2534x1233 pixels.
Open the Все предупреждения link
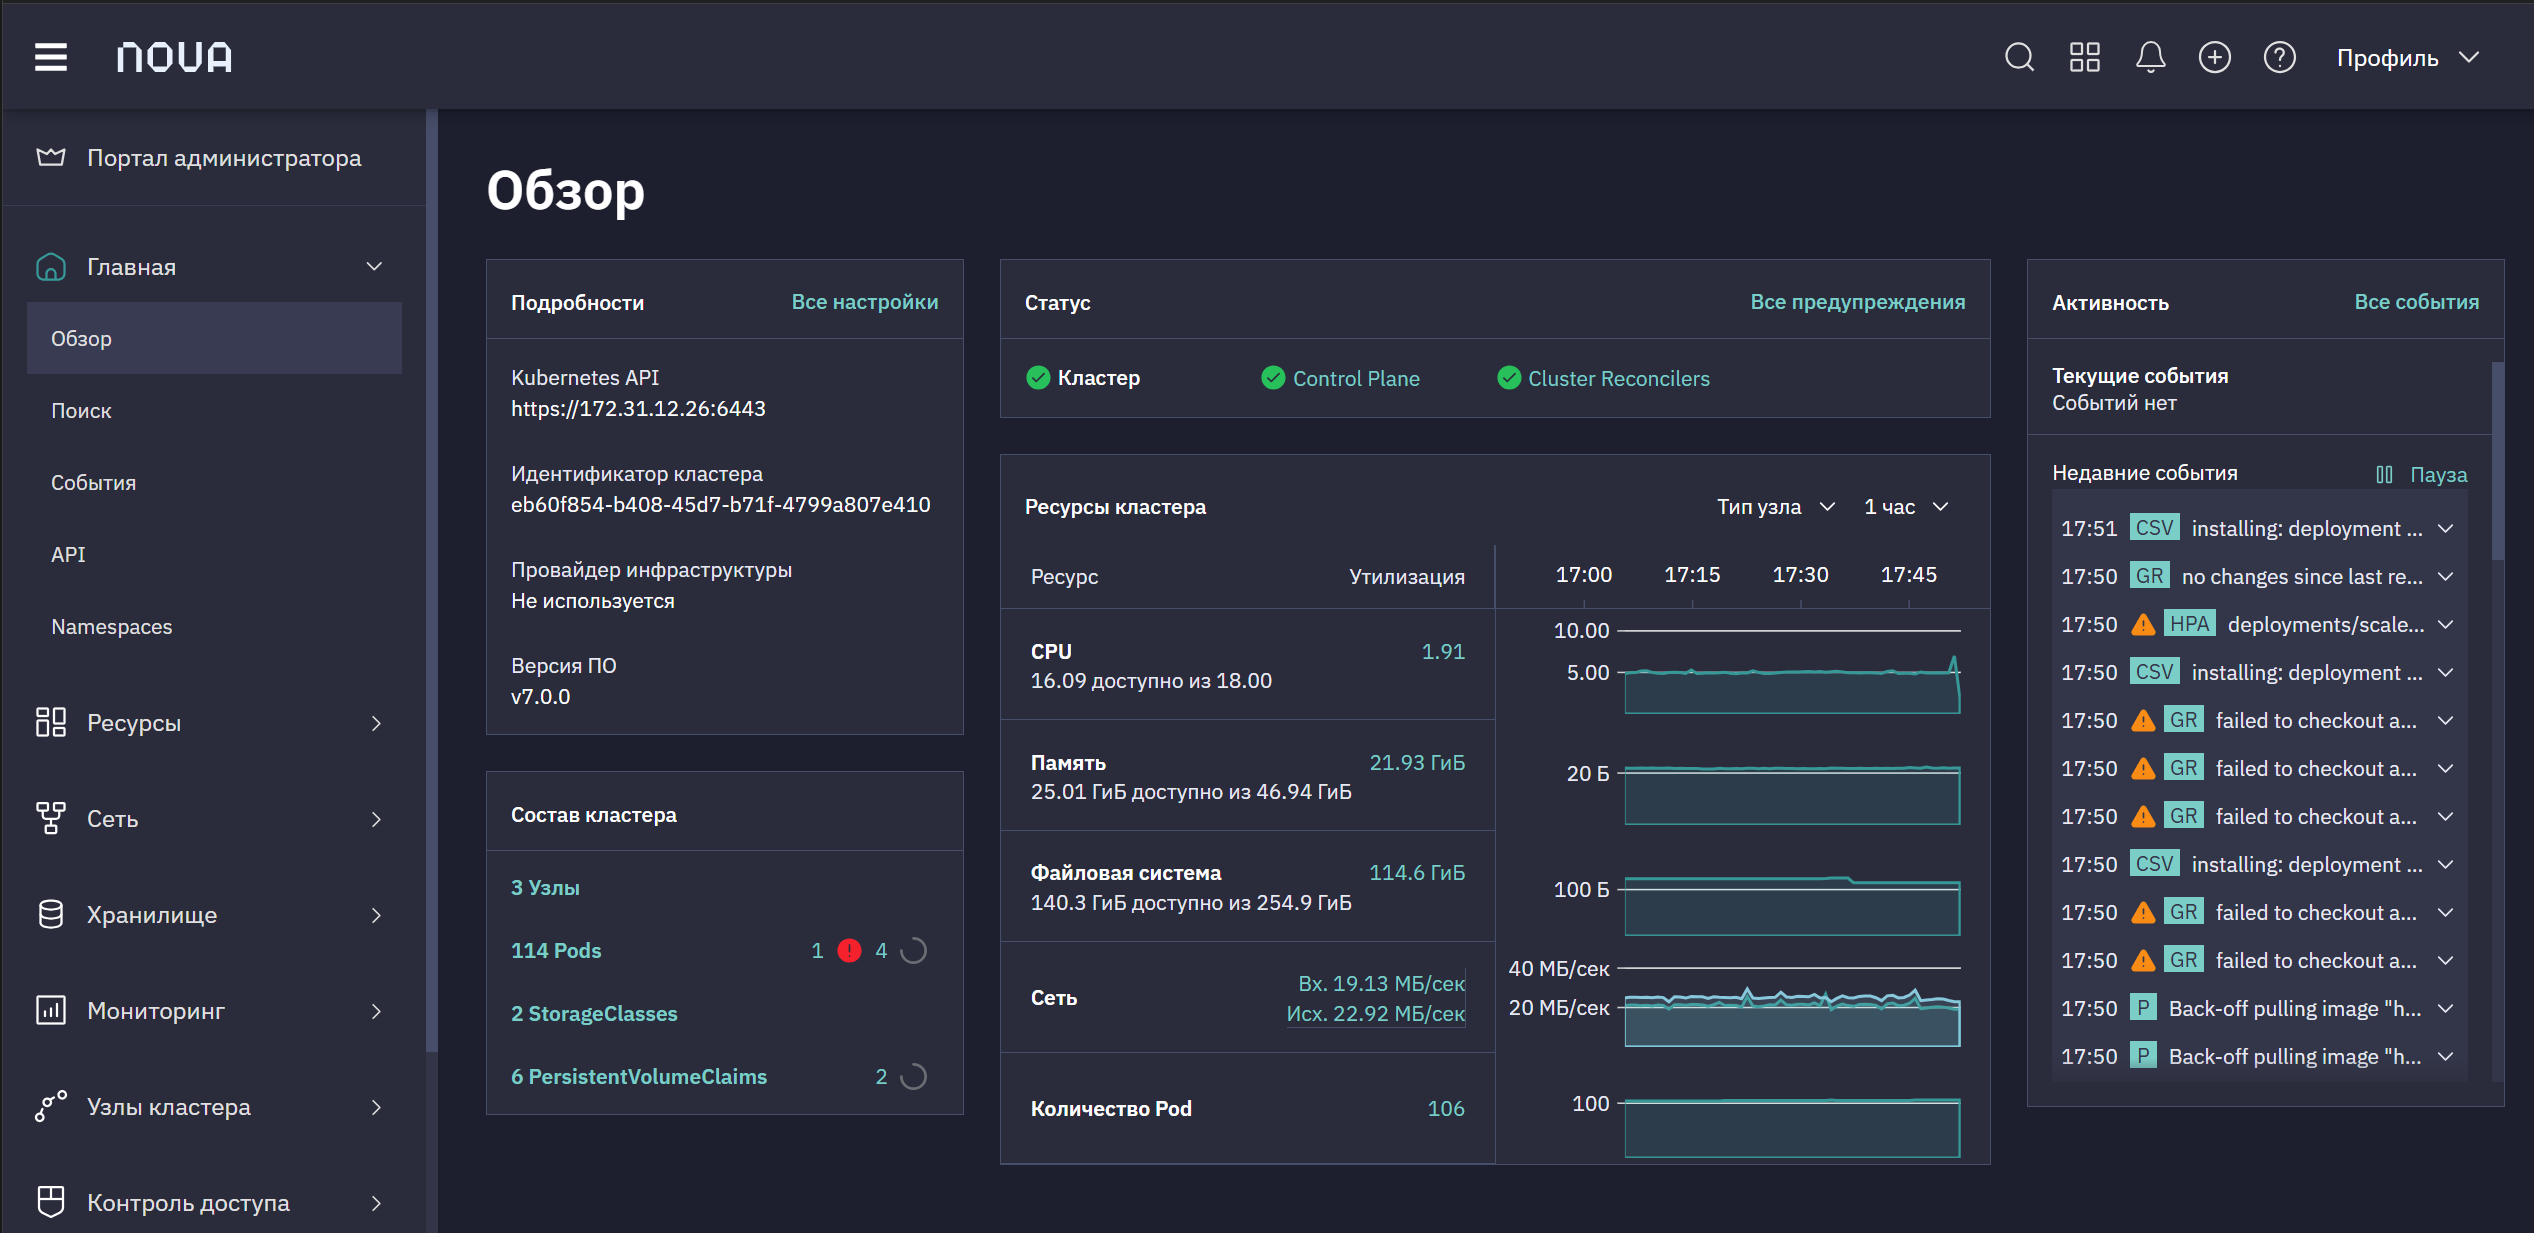click(x=1857, y=302)
